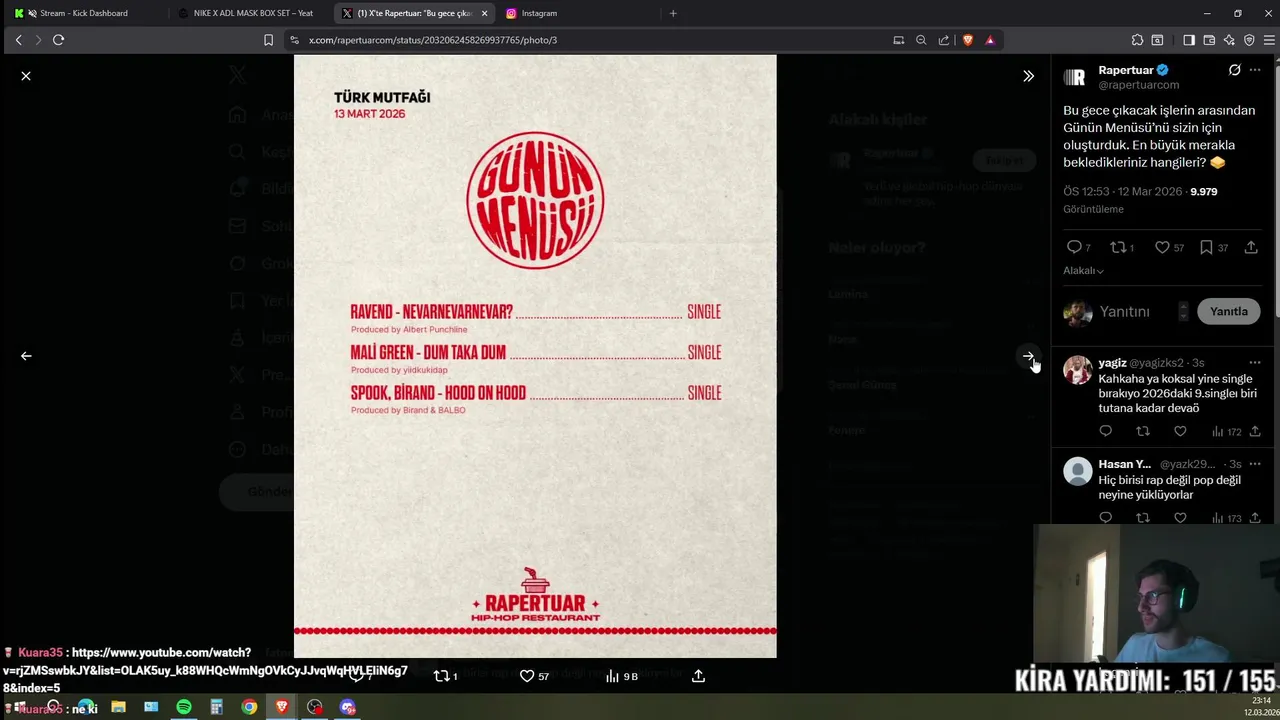
Task: Open File Explorer from taskbar
Action: tap(118, 707)
